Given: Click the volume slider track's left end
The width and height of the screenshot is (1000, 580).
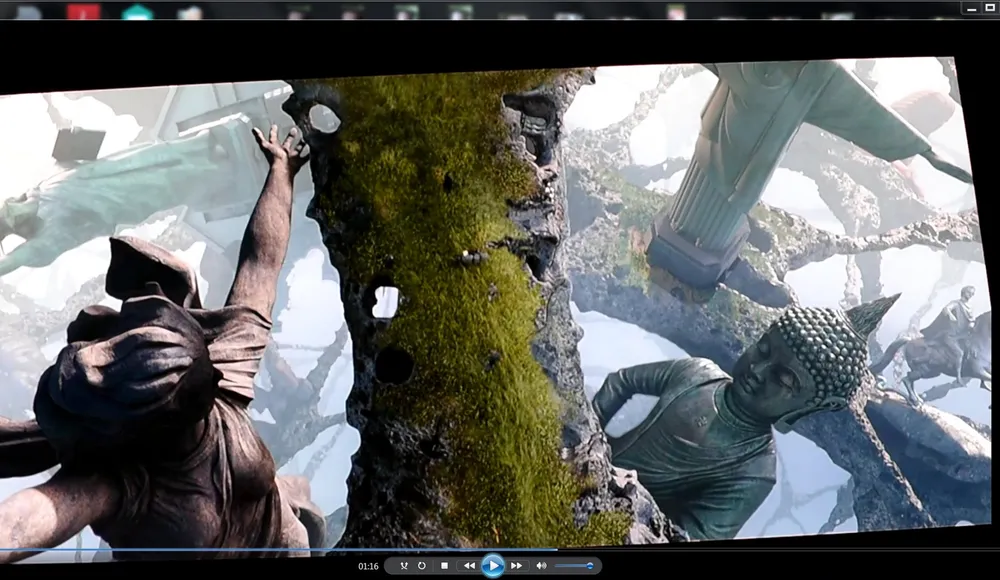Looking at the screenshot, I should (x=558, y=566).
